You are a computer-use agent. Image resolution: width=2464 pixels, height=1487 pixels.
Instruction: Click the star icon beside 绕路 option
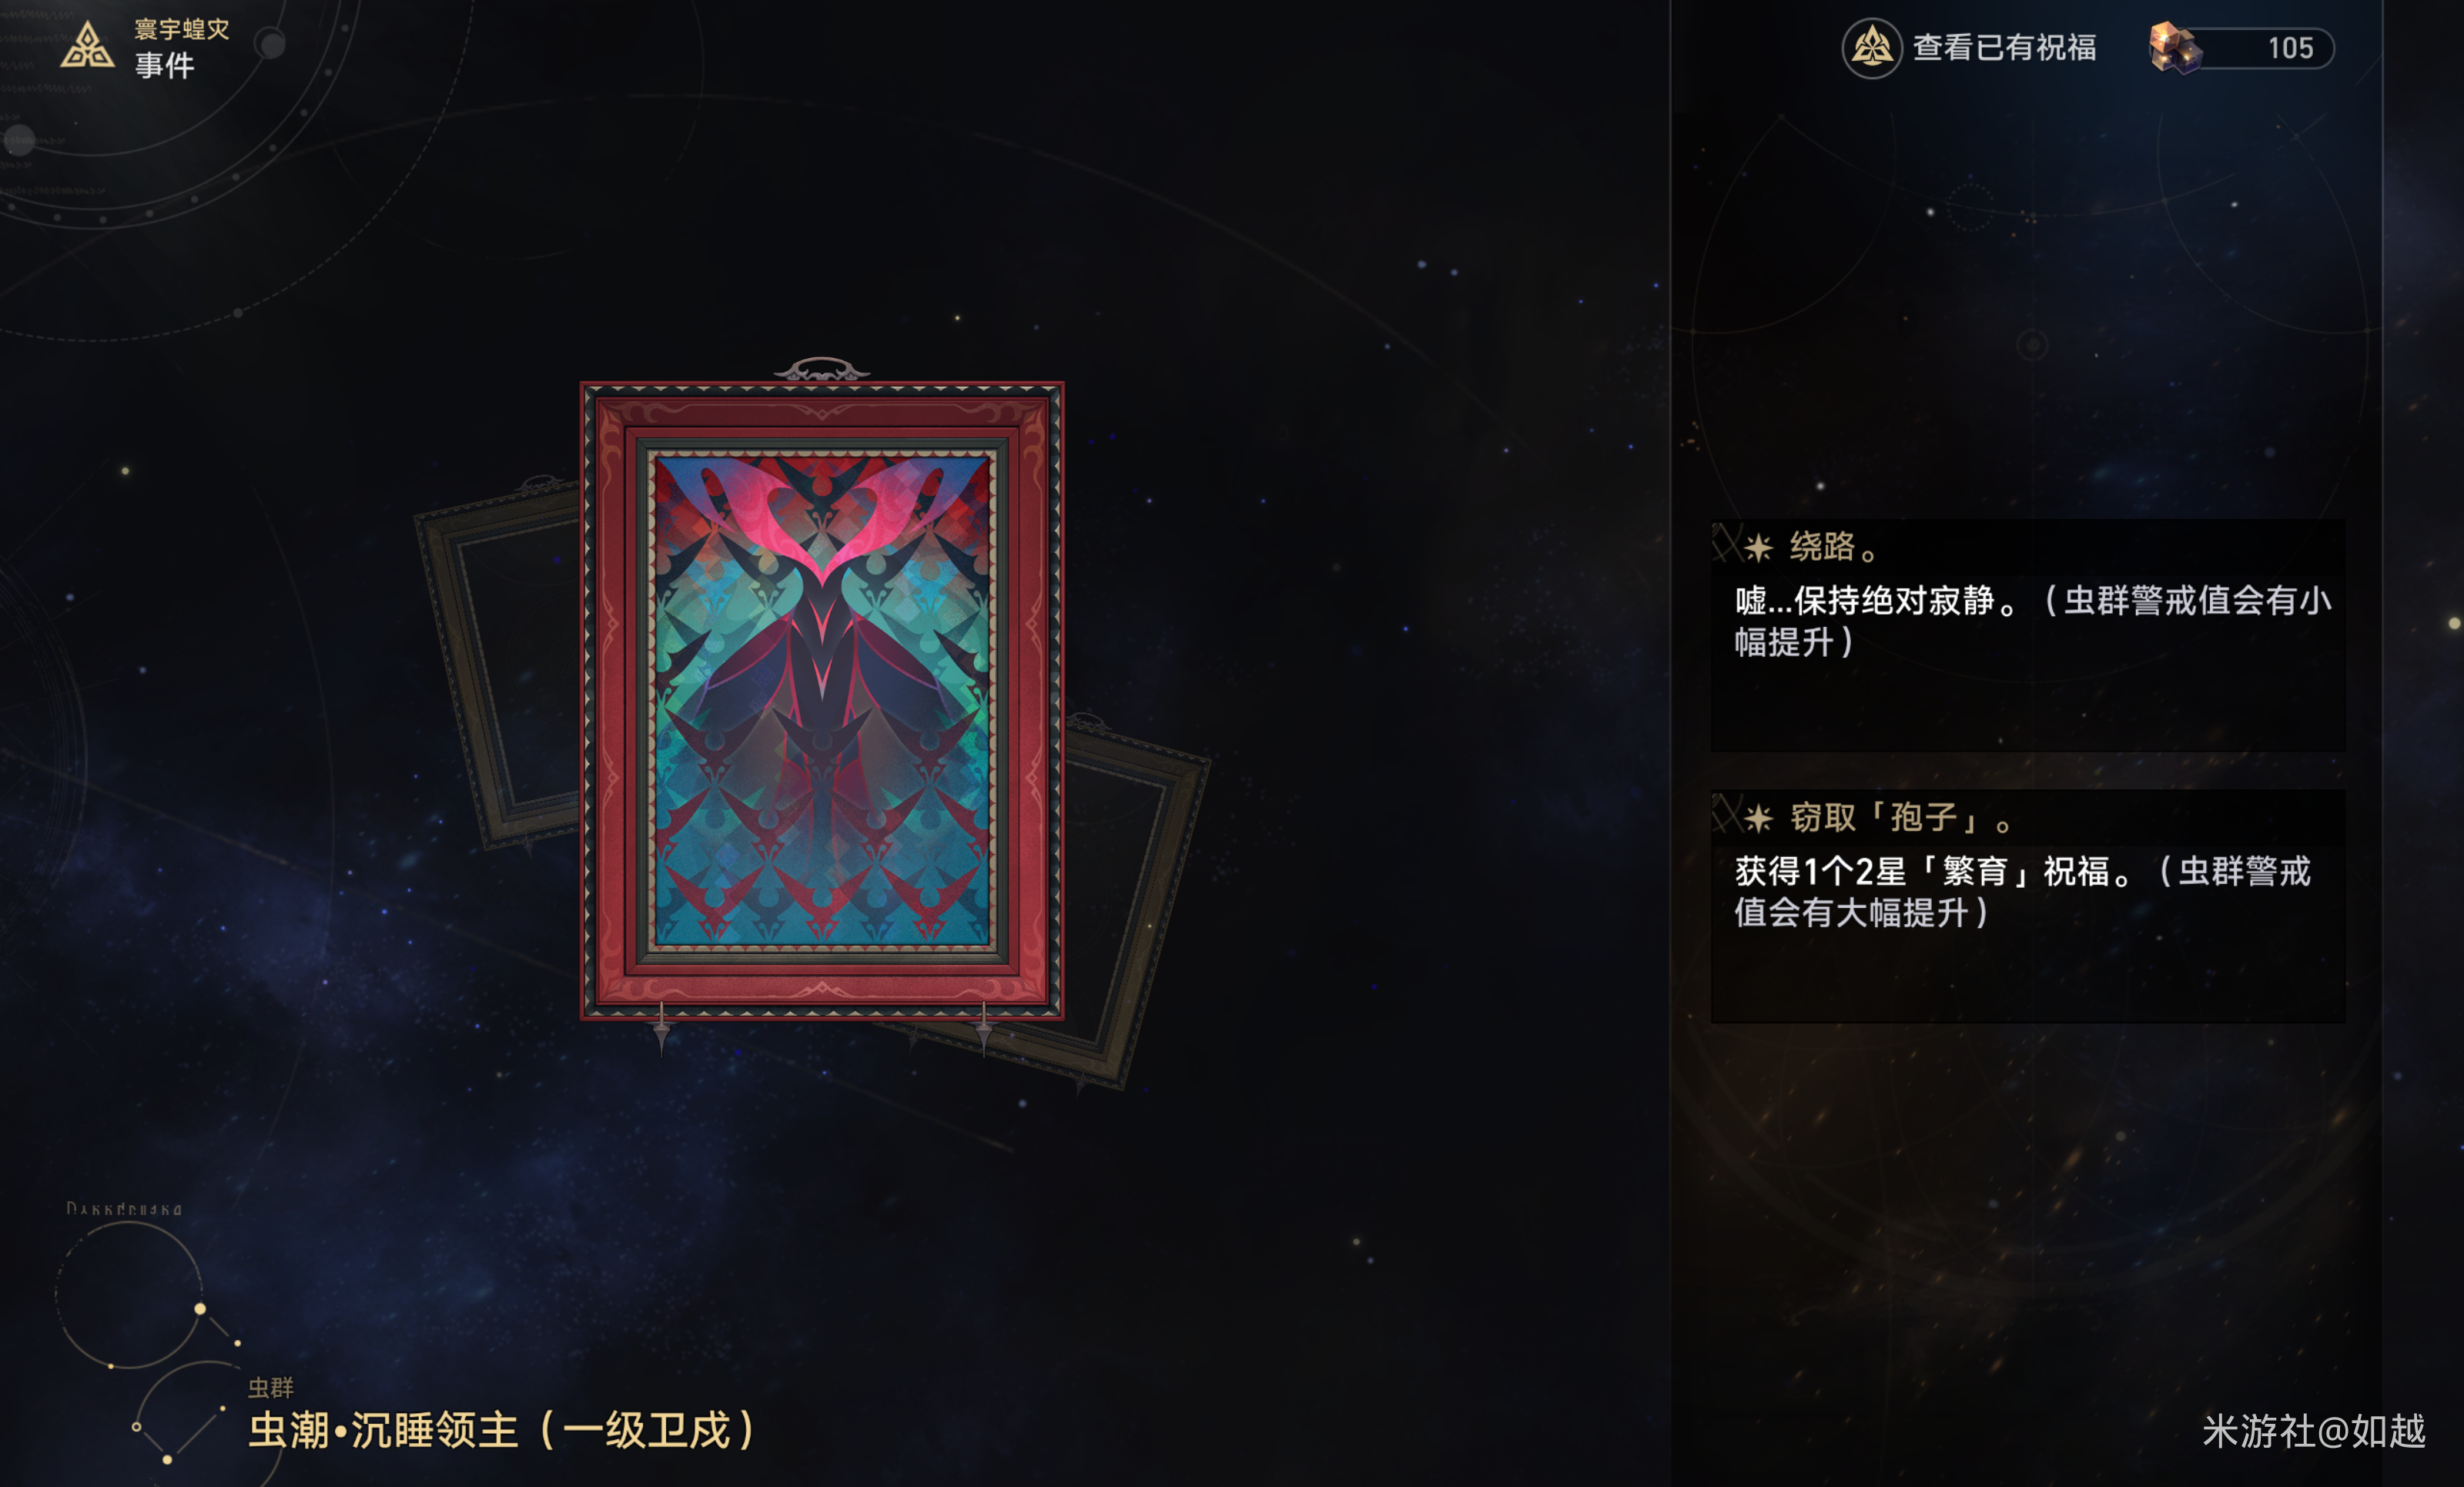pyautogui.click(x=1758, y=547)
